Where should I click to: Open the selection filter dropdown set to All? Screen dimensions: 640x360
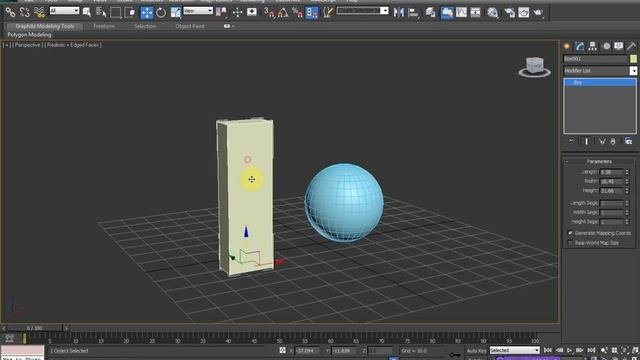[x=64, y=11]
